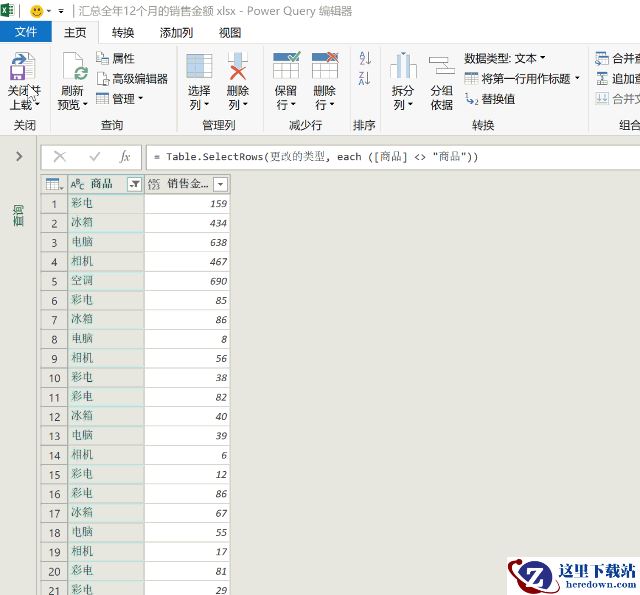640x595 pixels.
Task: Click the smiley feedback icon in title bar
Action: coord(37,11)
